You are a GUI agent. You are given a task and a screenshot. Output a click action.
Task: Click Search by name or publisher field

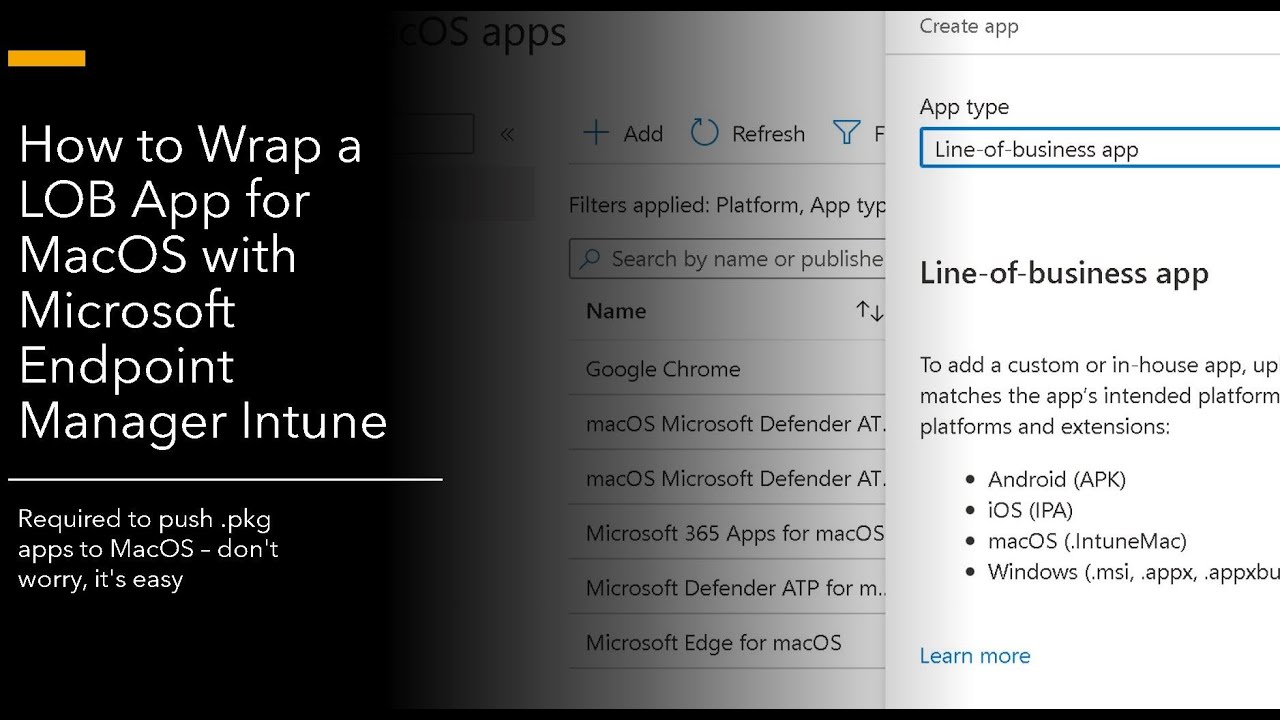[x=728, y=259]
